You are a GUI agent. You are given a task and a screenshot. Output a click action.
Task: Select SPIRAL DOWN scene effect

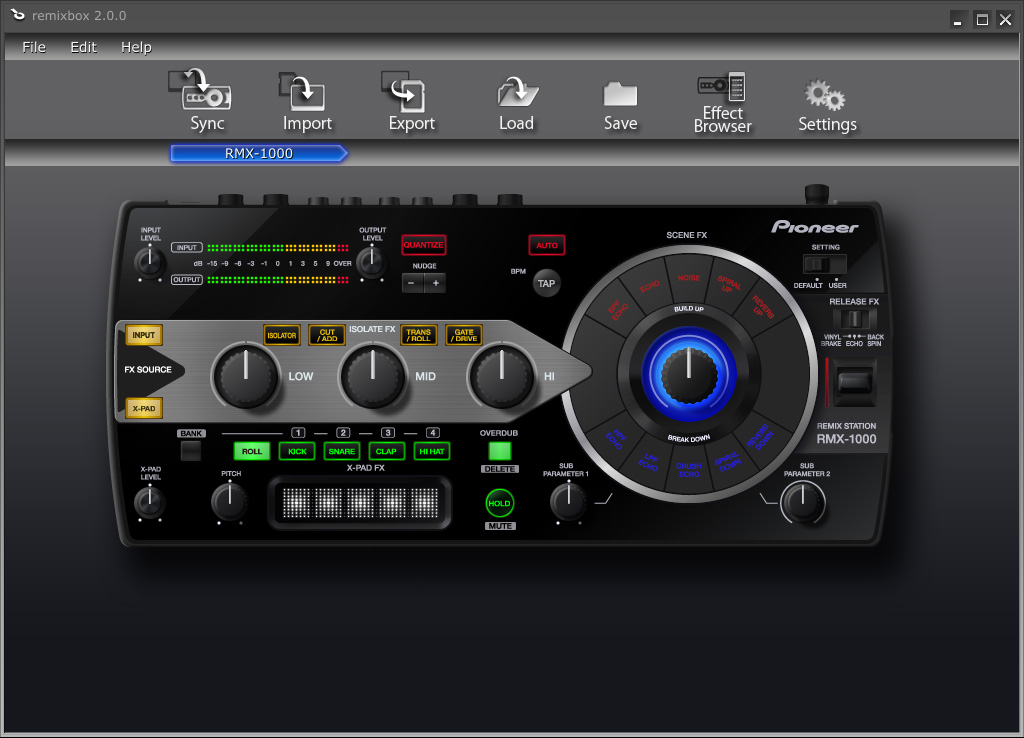pos(728,461)
